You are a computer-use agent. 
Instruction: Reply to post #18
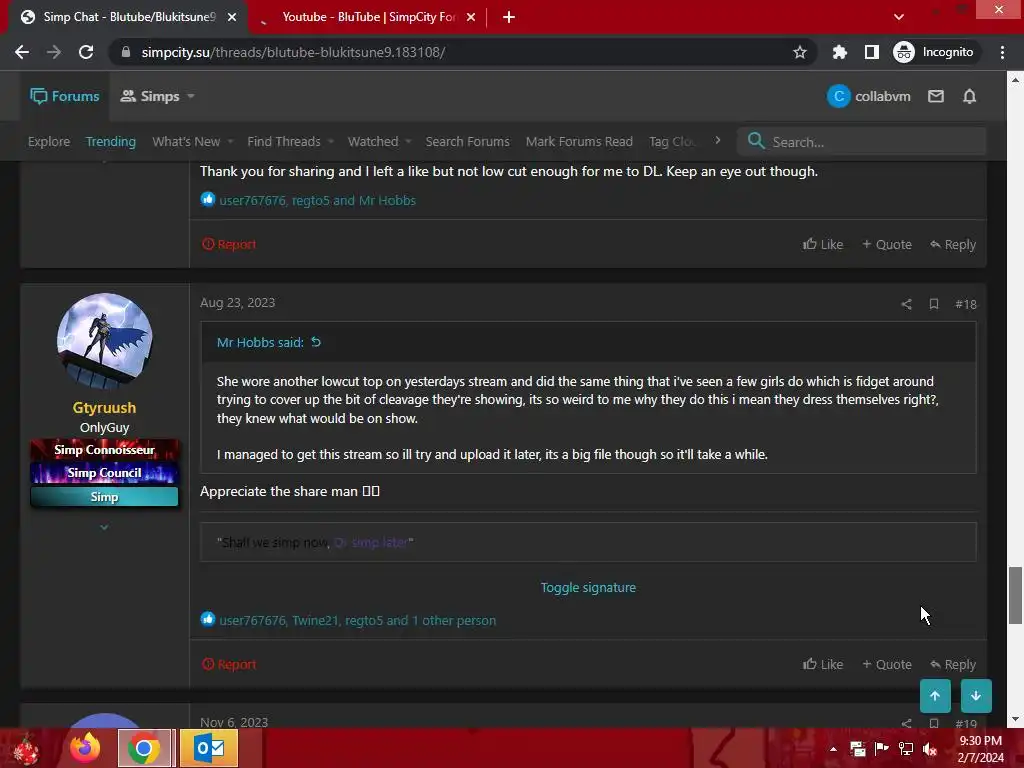(x=953, y=664)
